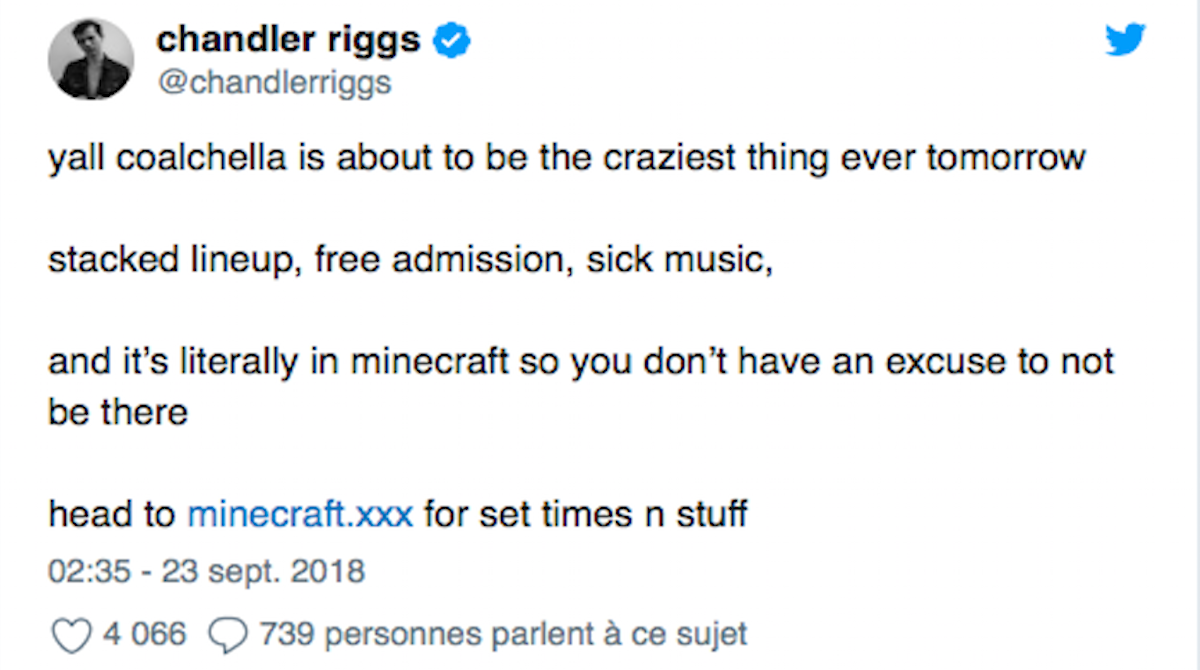Click the Twitter bird logo
Image resolution: width=1200 pixels, height=670 pixels.
pyautogui.click(x=1125, y=41)
